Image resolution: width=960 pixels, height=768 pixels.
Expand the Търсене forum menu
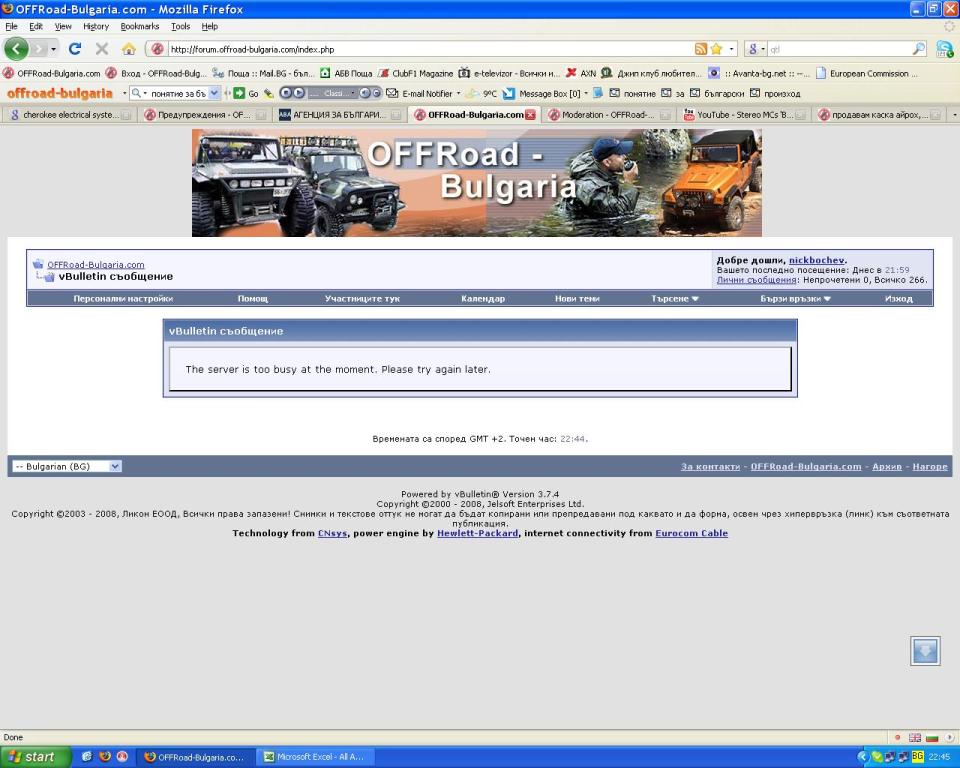click(x=675, y=299)
